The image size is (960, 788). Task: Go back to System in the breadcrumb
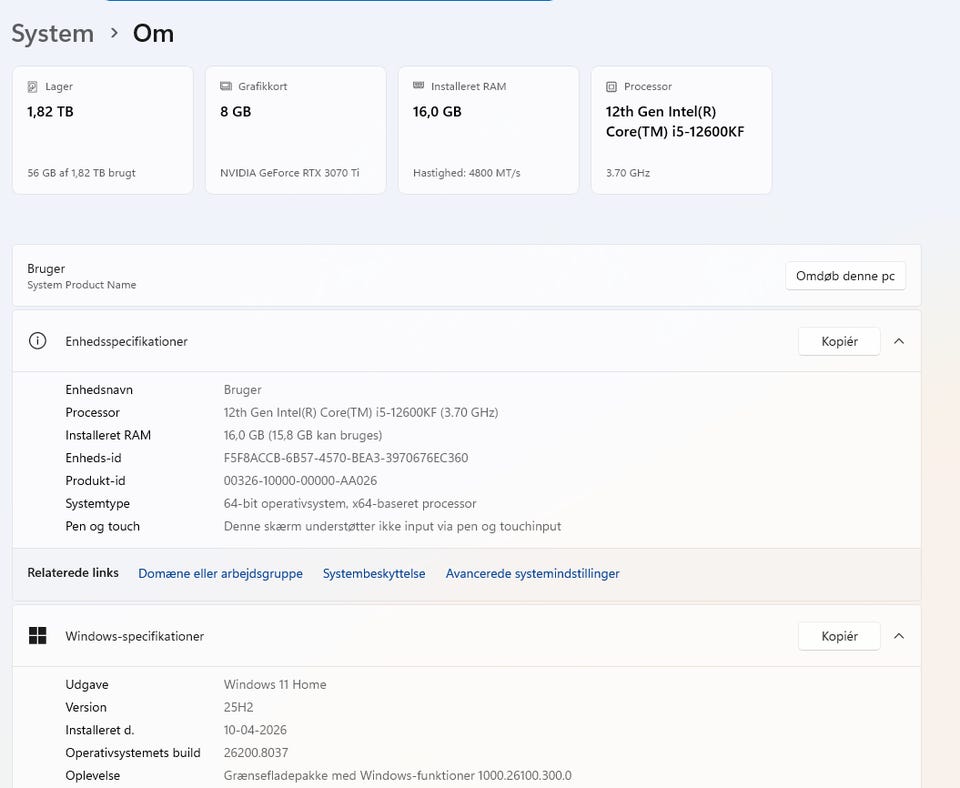(x=52, y=33)
